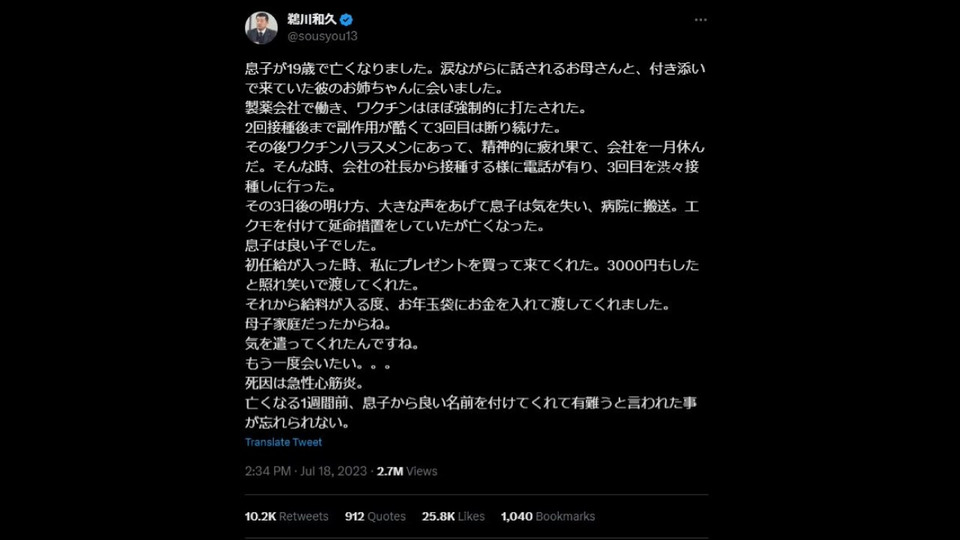Show the 10.2K Retweets list
This screenshot has width=960, height=540.
[x=287, y=517]
